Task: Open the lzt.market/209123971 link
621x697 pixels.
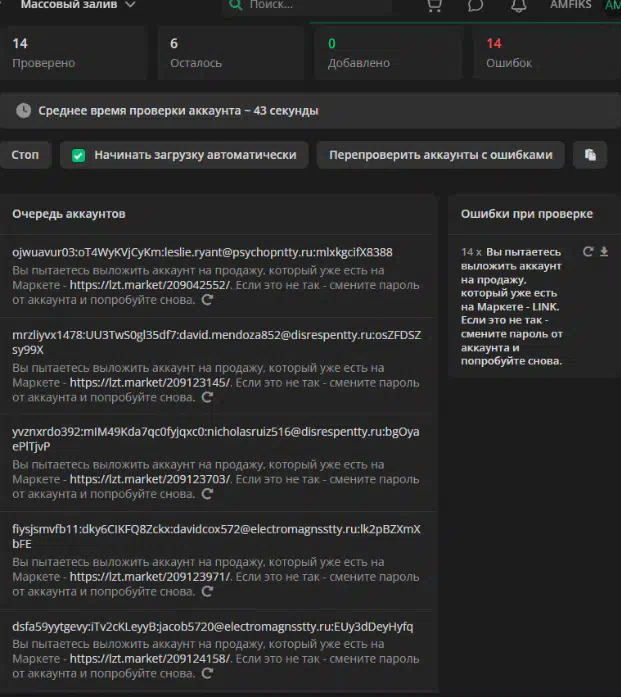Action: pos(150,576)
